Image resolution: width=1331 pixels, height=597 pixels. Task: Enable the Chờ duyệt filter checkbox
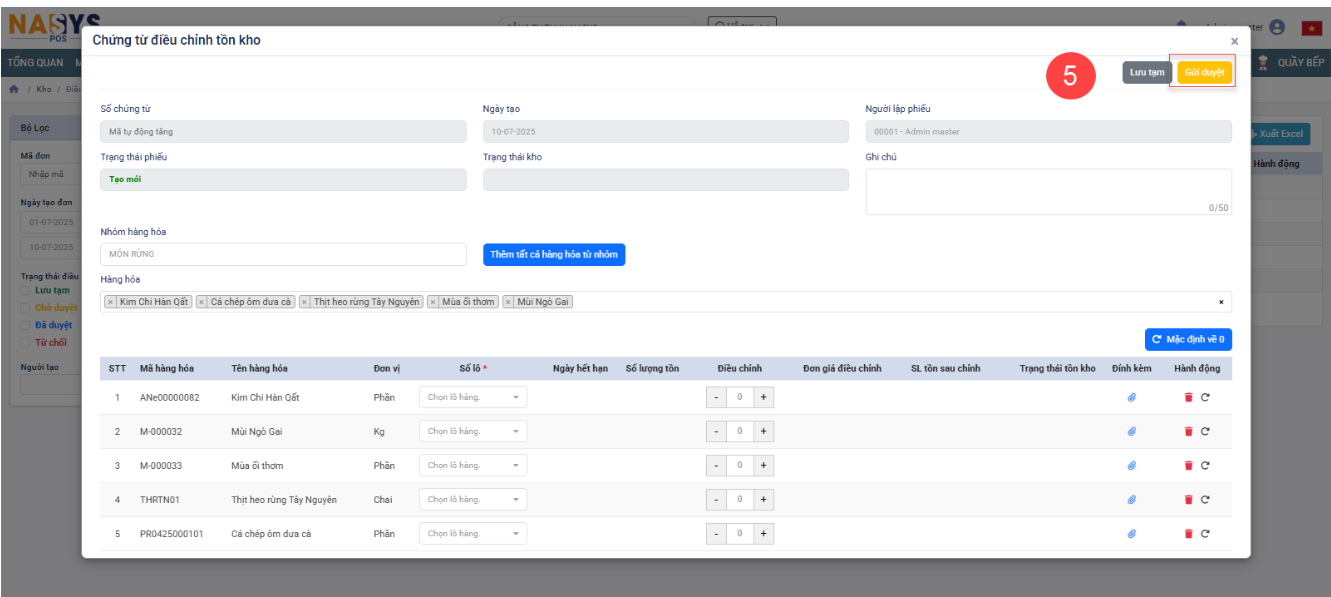click(27, 308)
